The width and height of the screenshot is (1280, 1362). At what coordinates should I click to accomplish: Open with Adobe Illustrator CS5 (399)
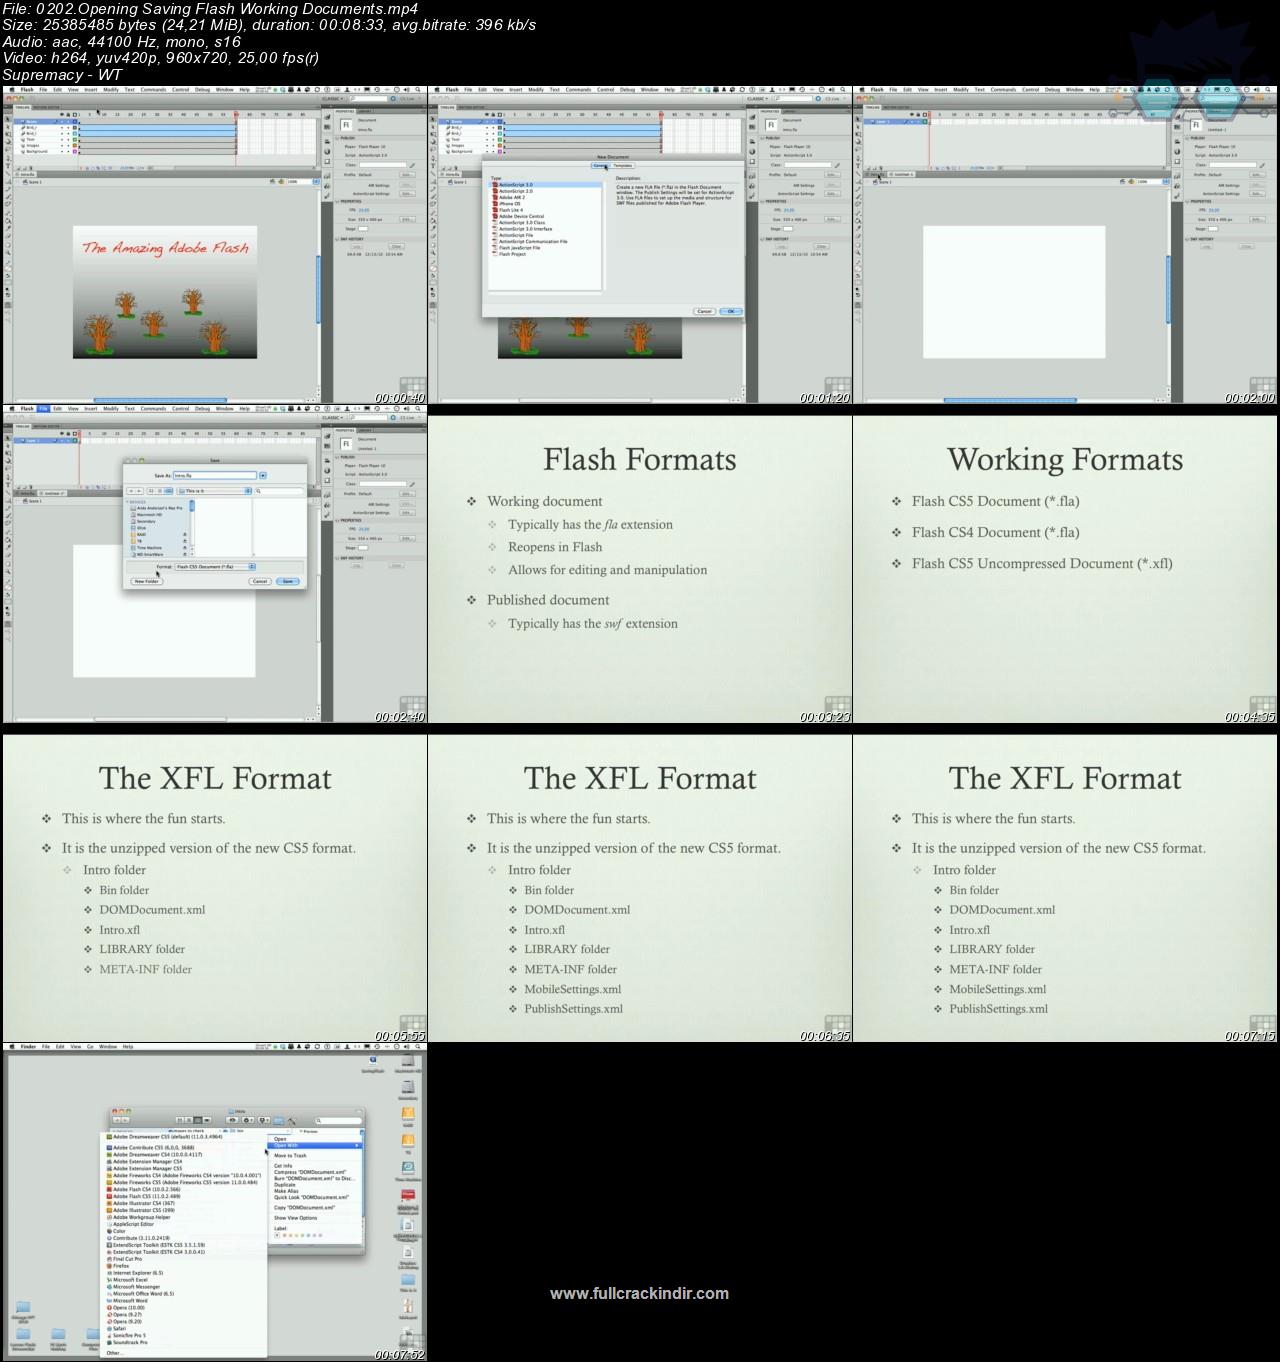click(185, 1210)
